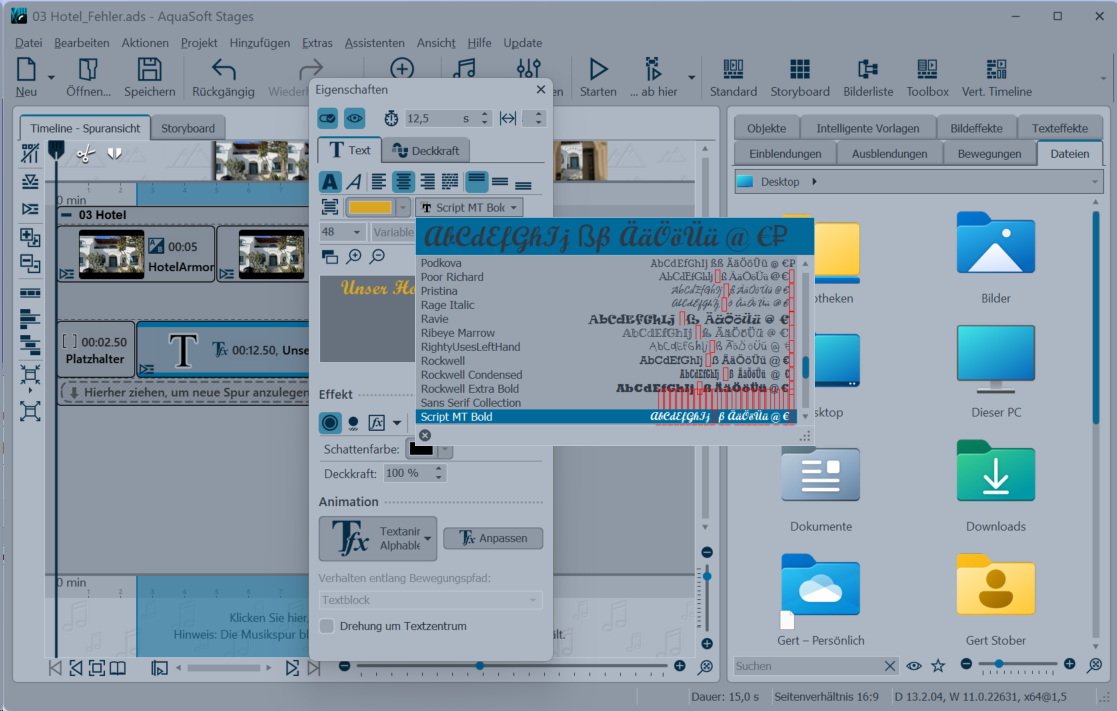Select Rockwell font from the list
1117x711 pixels.
(443, 361)
